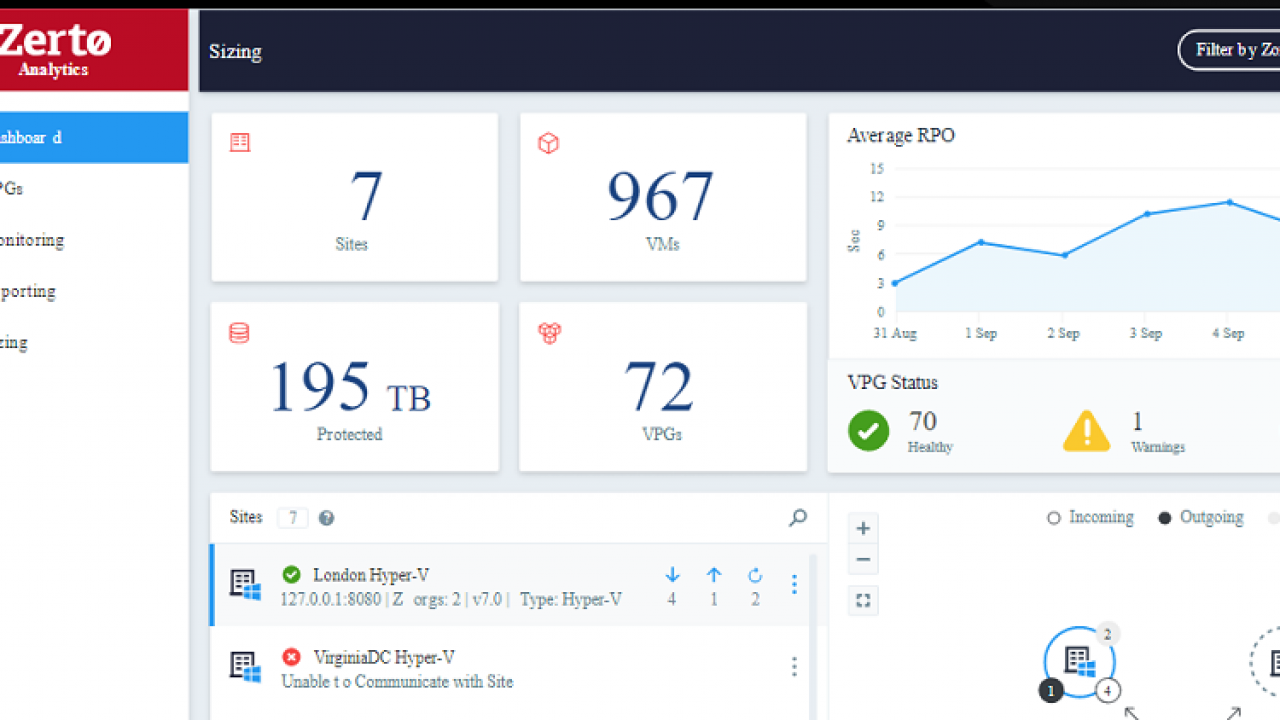Viewport: 1280px width, 720px height.
Task: Click the 72 VPGs summary card
Action: [x=663, y=387]
